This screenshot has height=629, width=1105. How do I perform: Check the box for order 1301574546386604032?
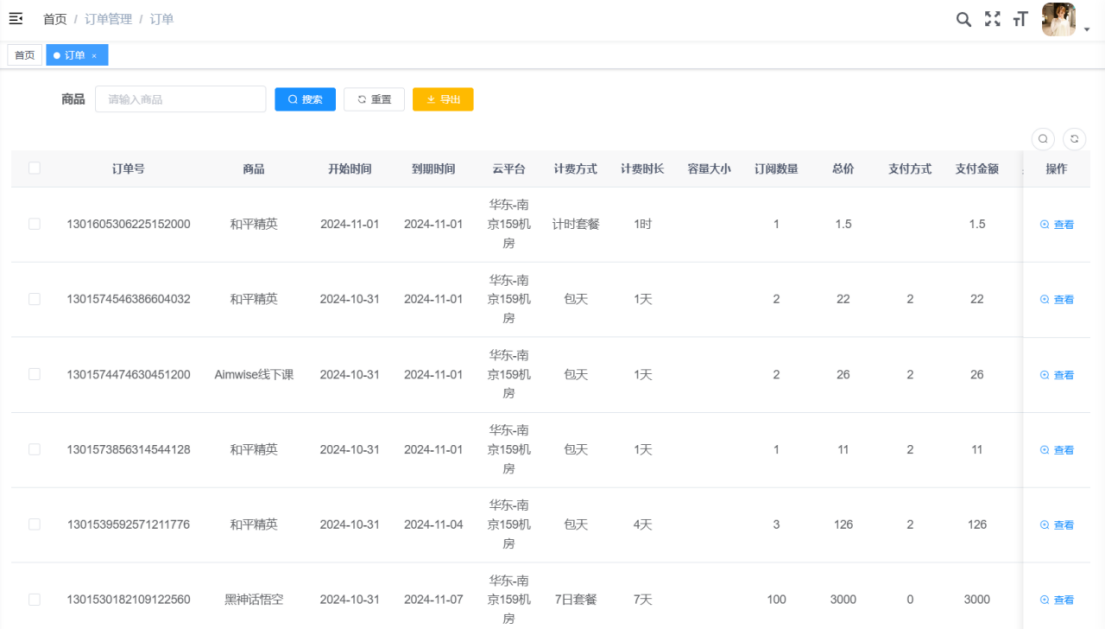34,299
